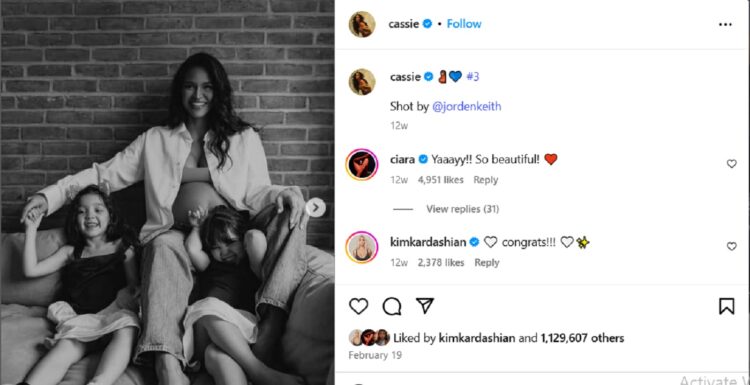The image size is (750, 385).
Task: Follow cassie's account
Action: click(x=464, y=24)
